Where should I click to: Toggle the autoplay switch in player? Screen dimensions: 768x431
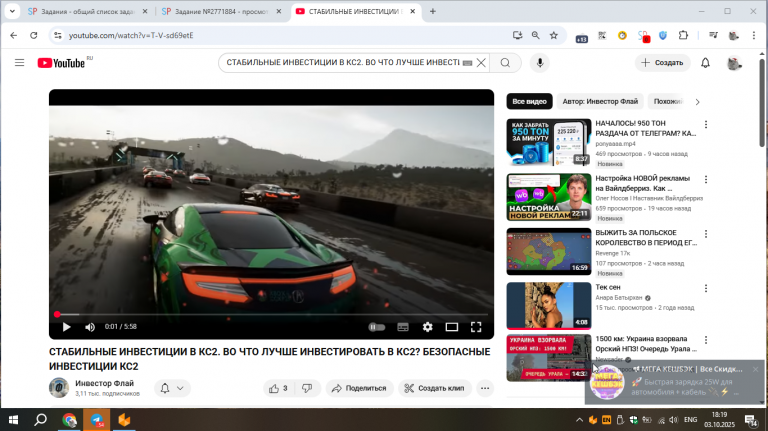377,327
